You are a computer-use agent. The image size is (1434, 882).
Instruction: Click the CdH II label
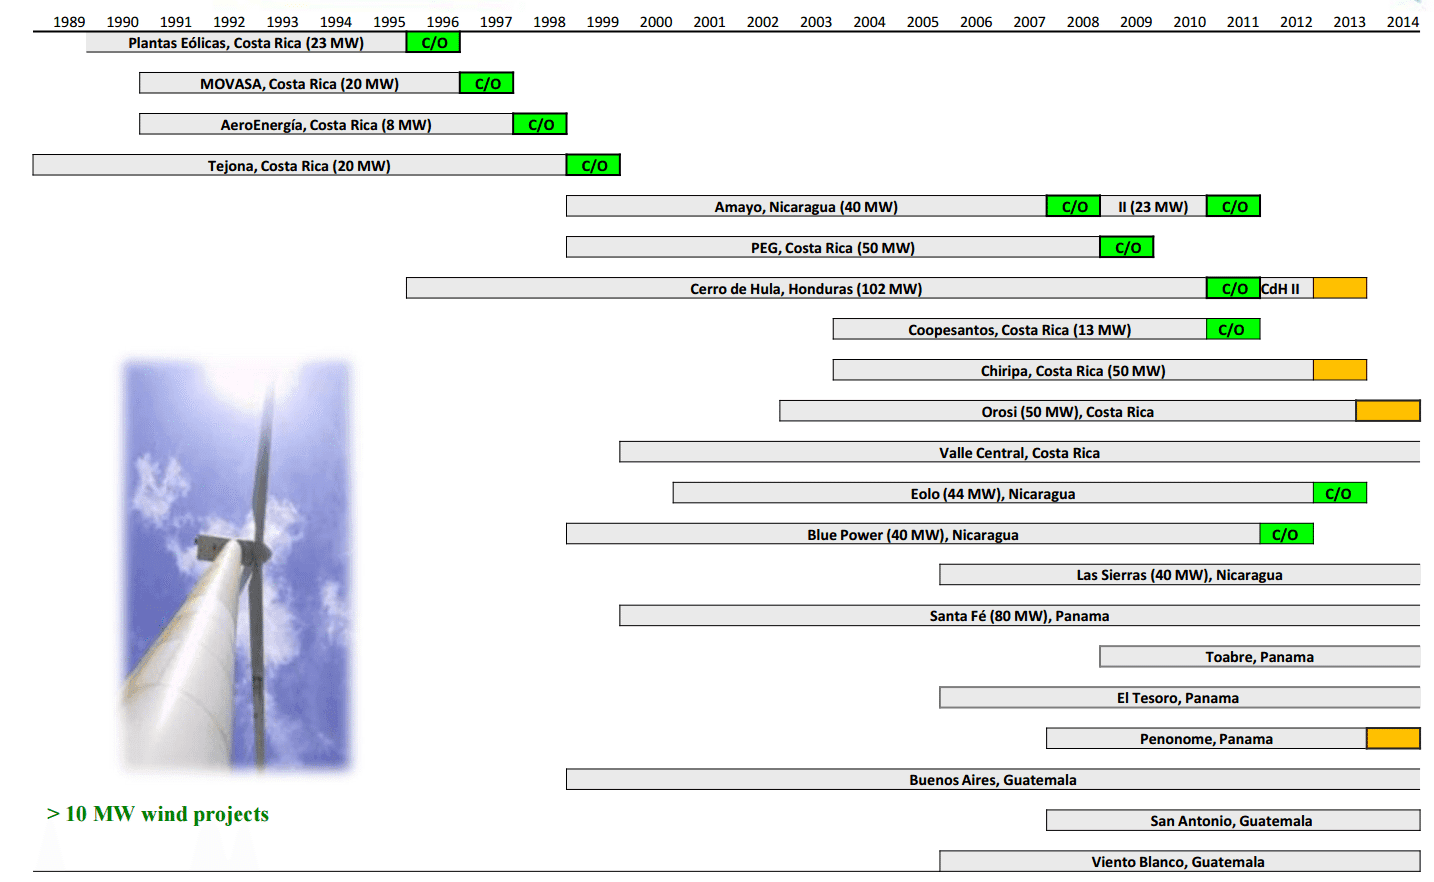coord(1281,289)
